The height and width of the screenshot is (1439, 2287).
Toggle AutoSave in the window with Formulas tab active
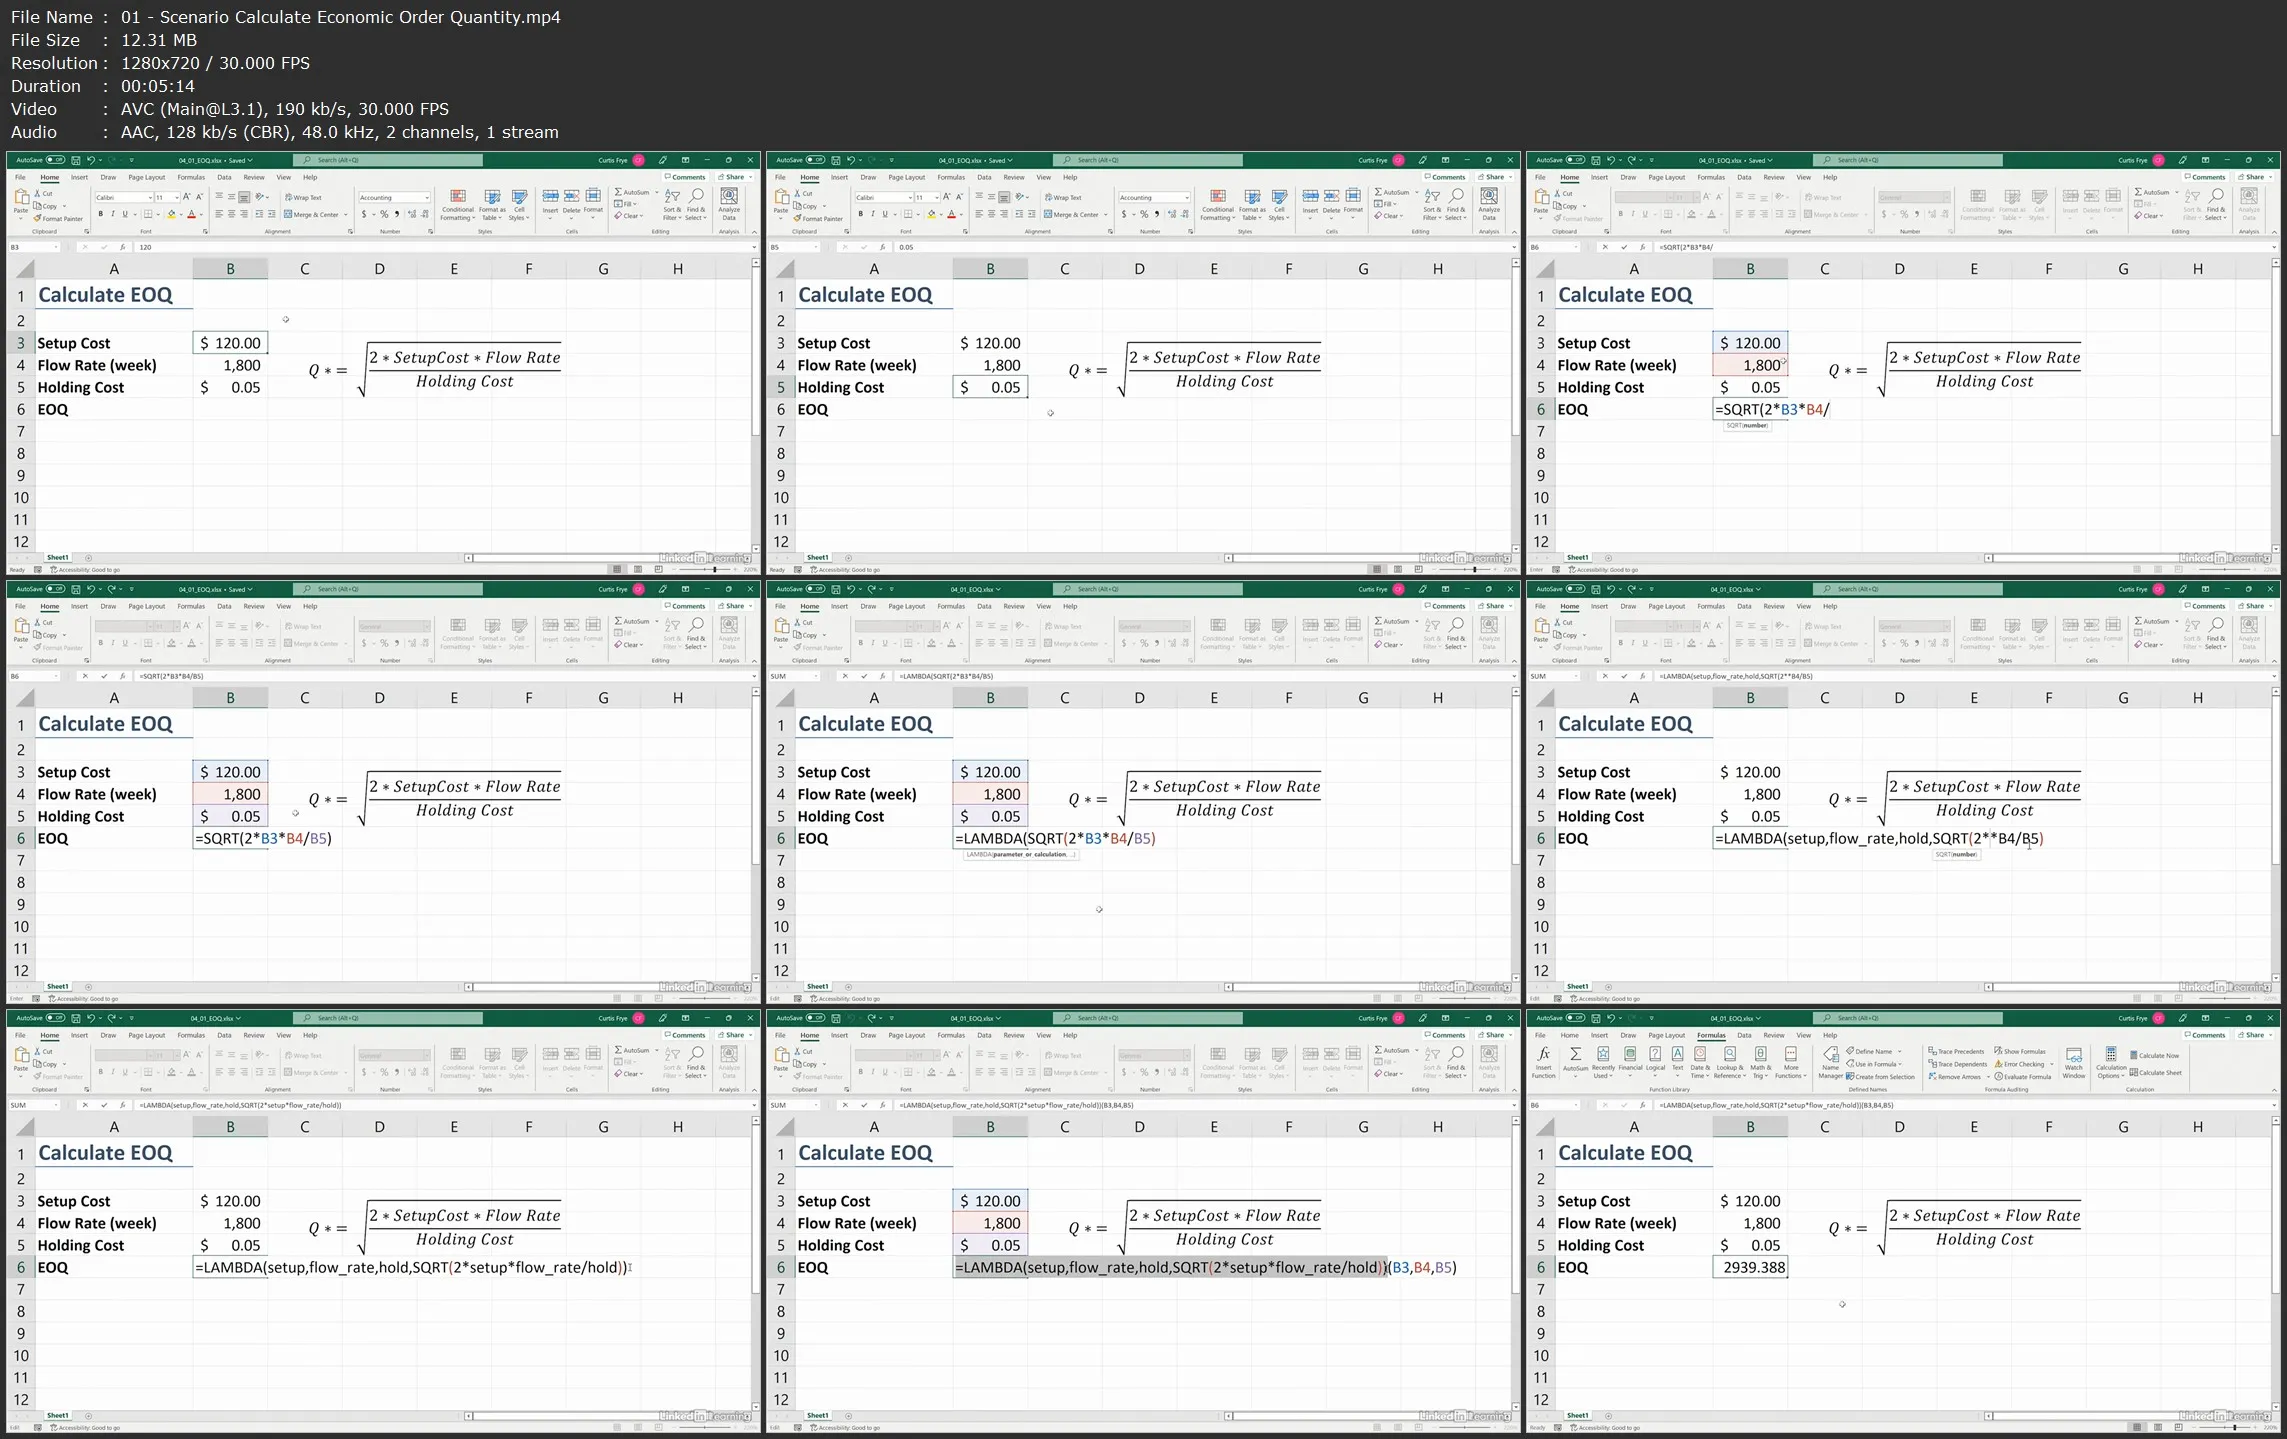(1575, 1018)
